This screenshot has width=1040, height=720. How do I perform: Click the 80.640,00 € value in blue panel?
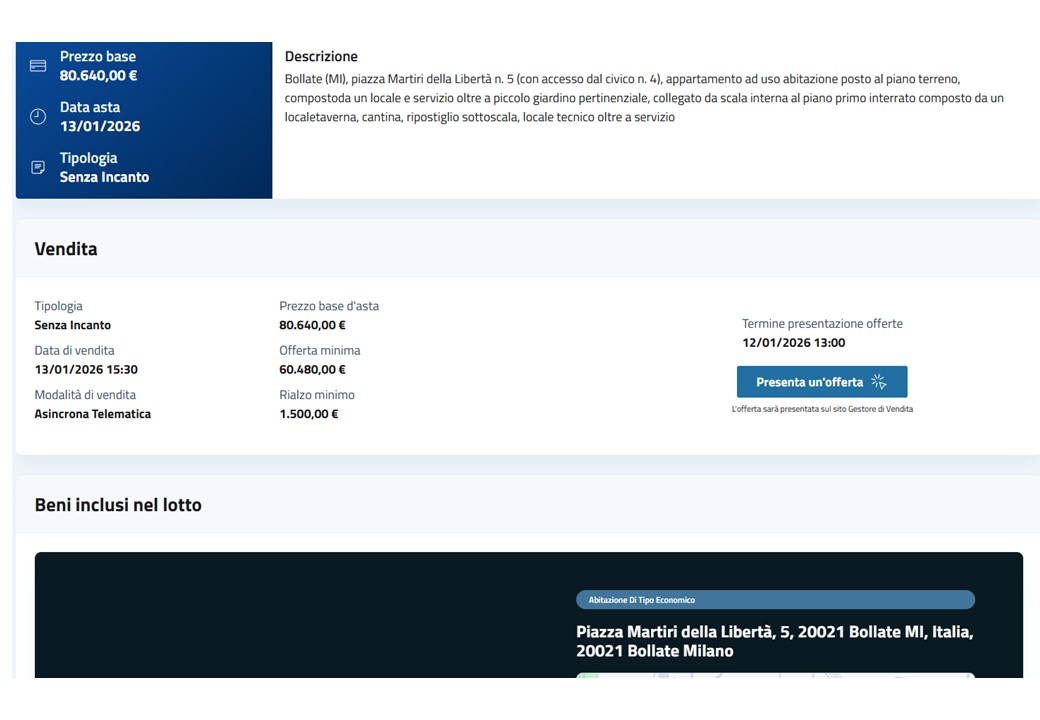tap(98, 75)
